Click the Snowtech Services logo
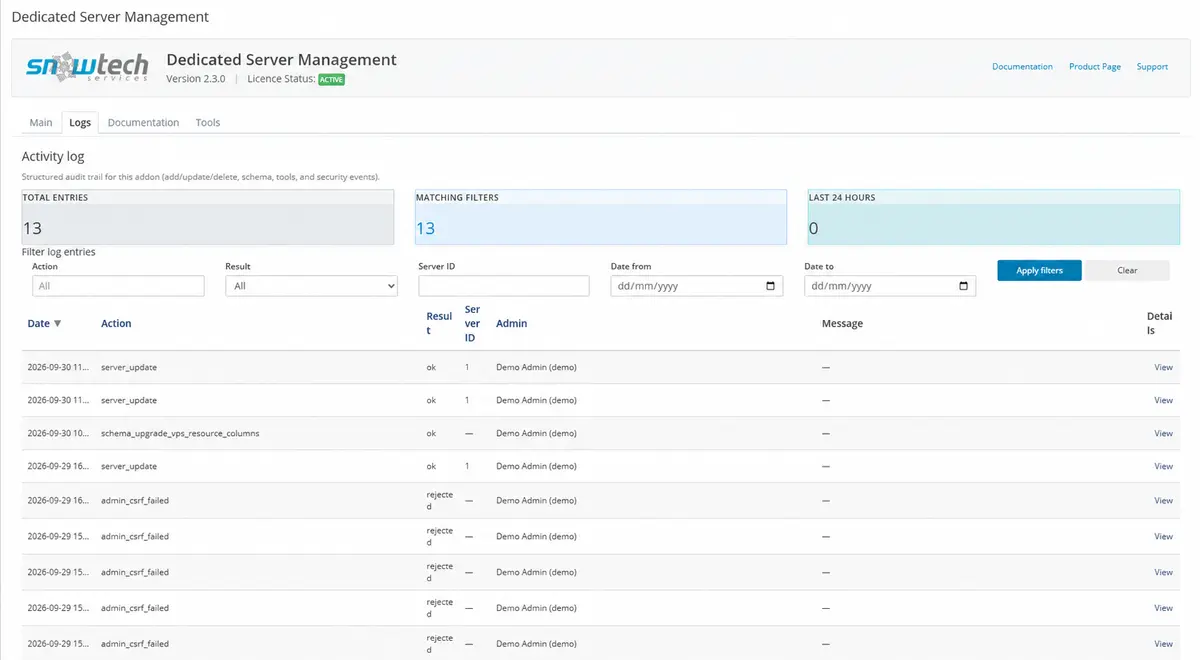This screenshot has width=1200, height=660. pyautogui.click(x=87, y=66)
